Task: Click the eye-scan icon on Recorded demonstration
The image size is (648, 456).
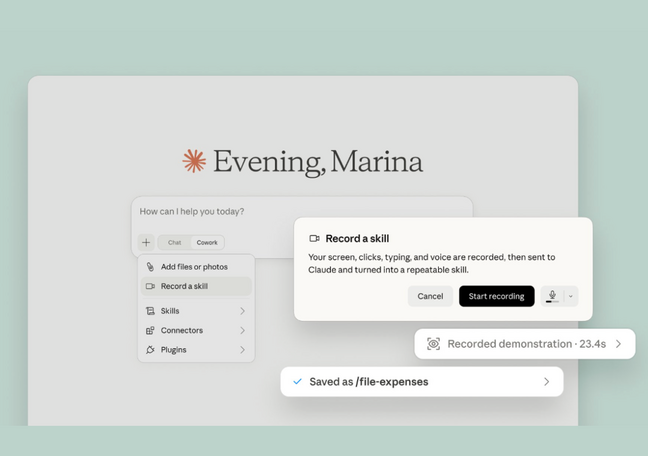Action: (434, 344)
